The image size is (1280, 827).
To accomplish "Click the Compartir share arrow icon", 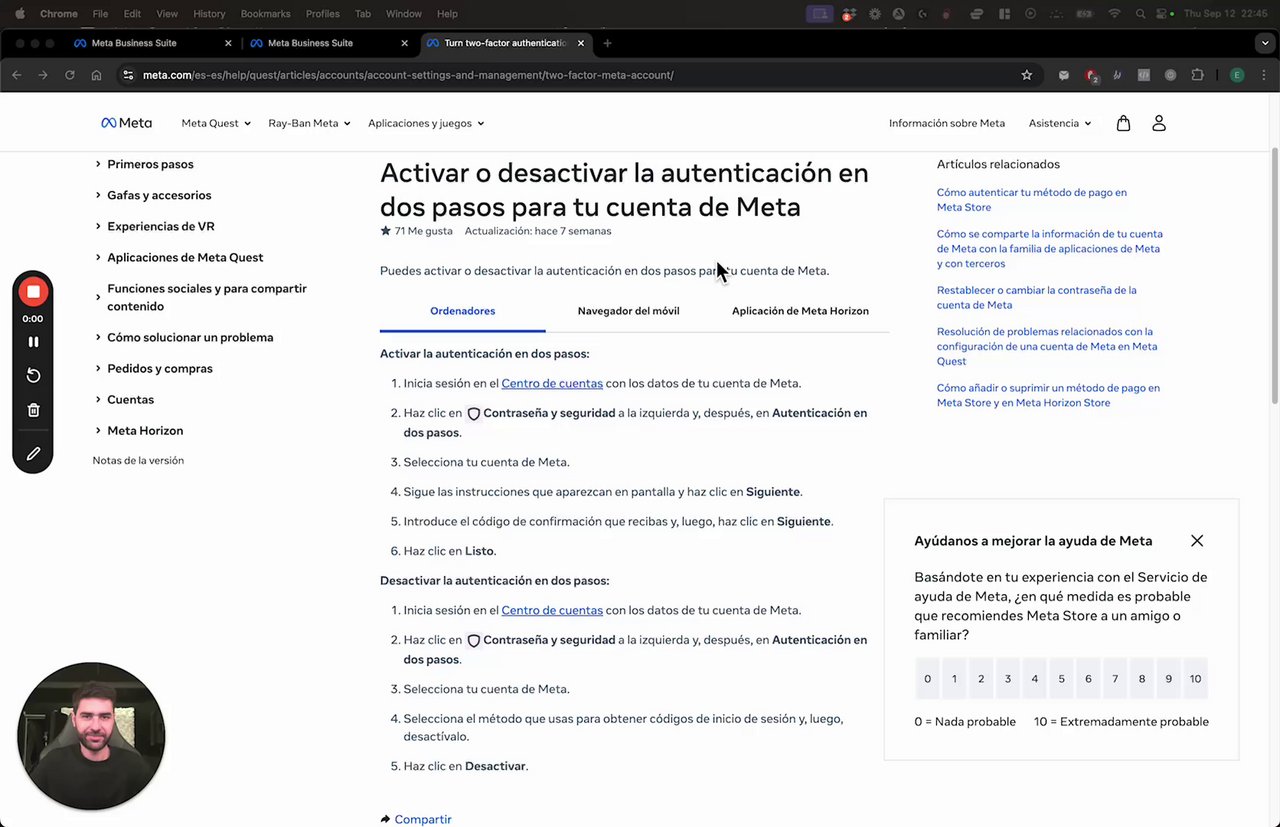I will (385, 819).
